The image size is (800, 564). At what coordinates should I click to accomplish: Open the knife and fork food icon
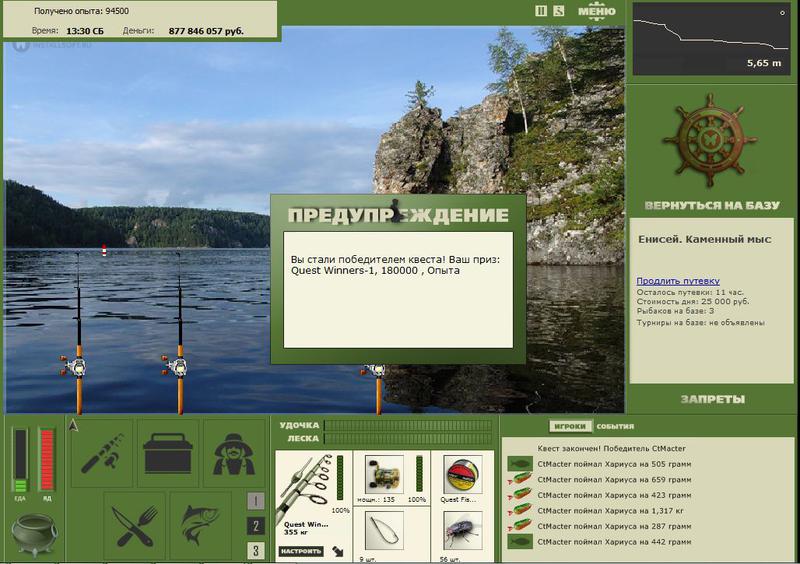coord(135,526)
